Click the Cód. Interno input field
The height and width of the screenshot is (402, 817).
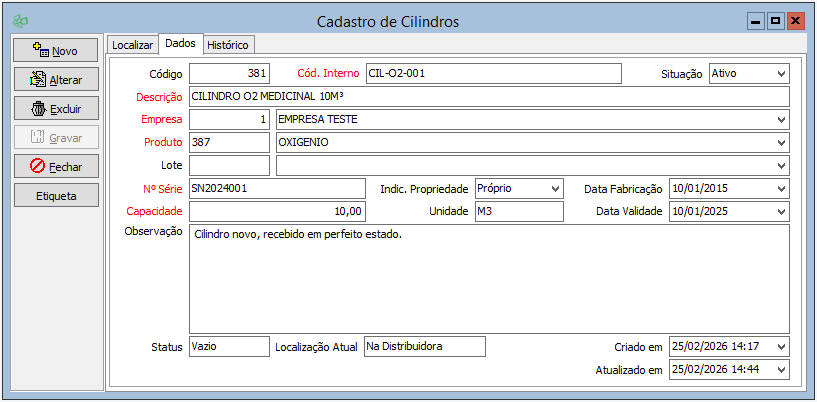click(x=493, y=73)
